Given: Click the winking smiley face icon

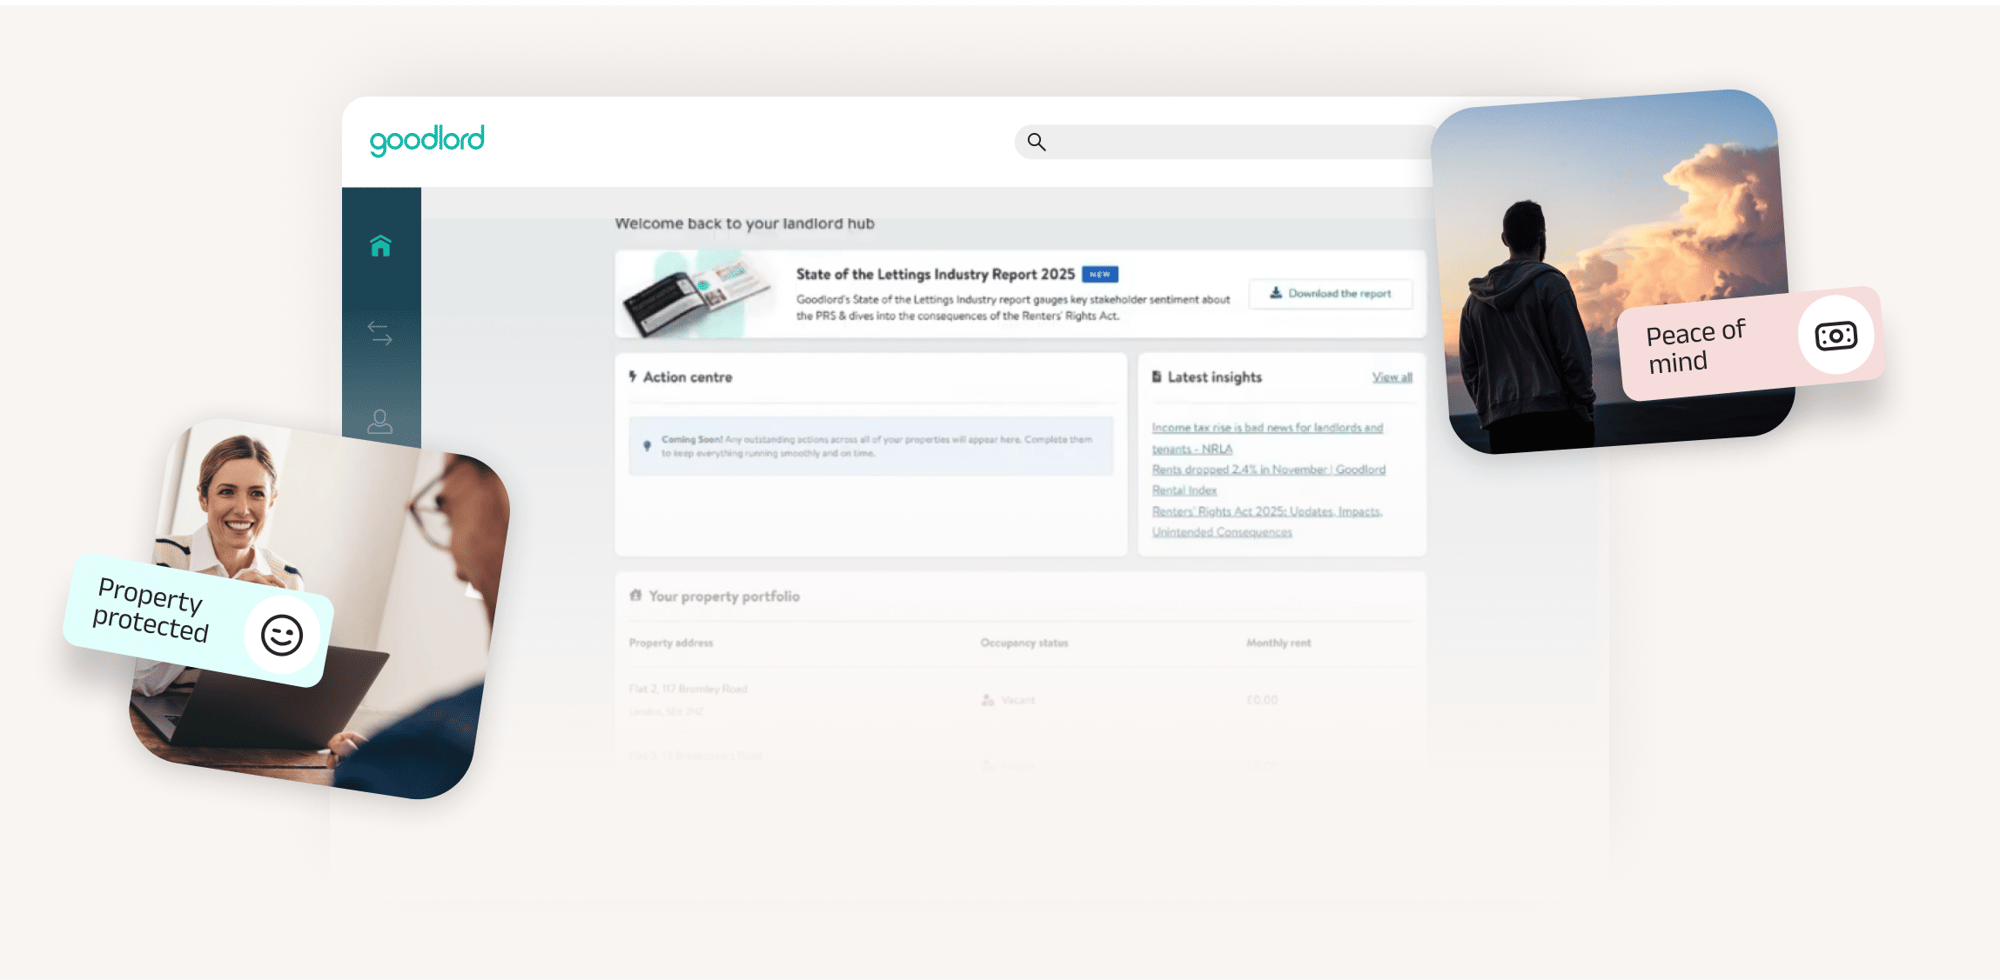Looking at the screenshot, I should click(x=282, y=635).
